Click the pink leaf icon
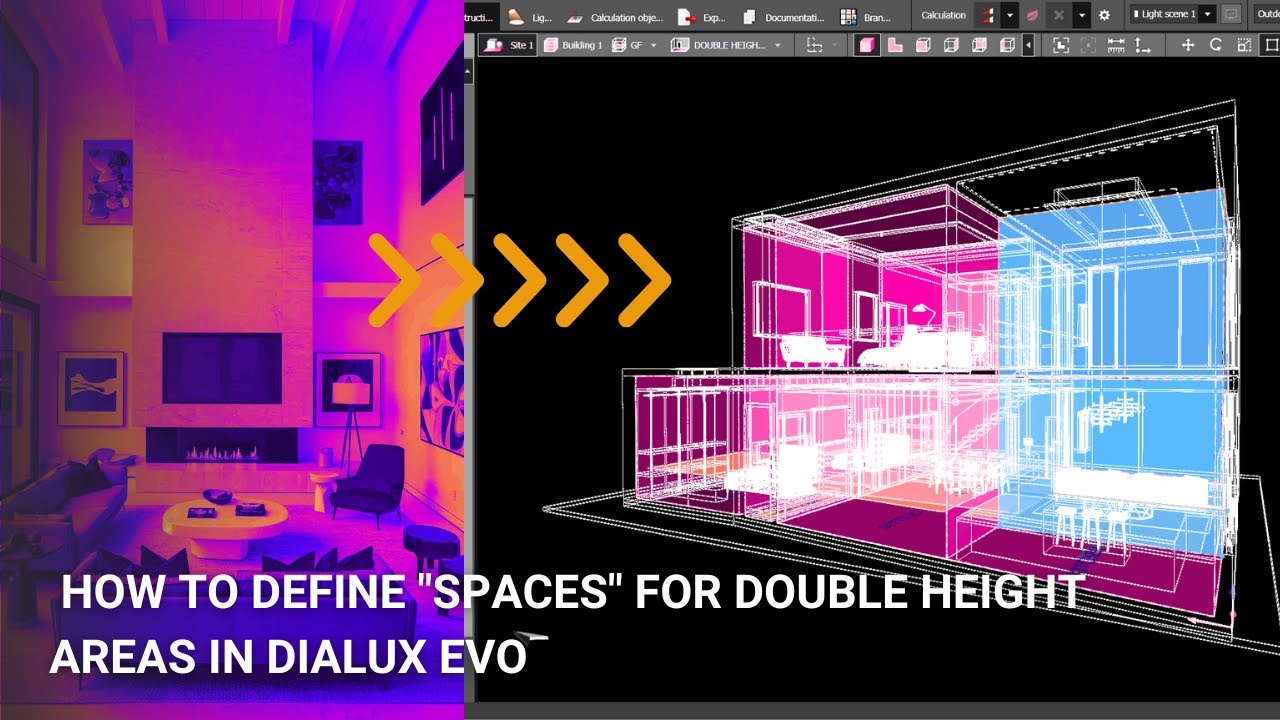This screenshot has height=720, width=1280. 1033,15
